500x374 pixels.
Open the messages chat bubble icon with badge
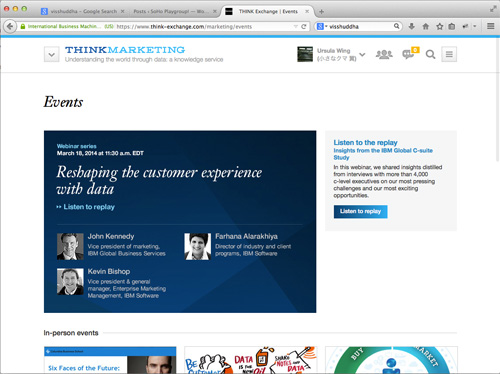pyautogui.click(x=409, y=54)
